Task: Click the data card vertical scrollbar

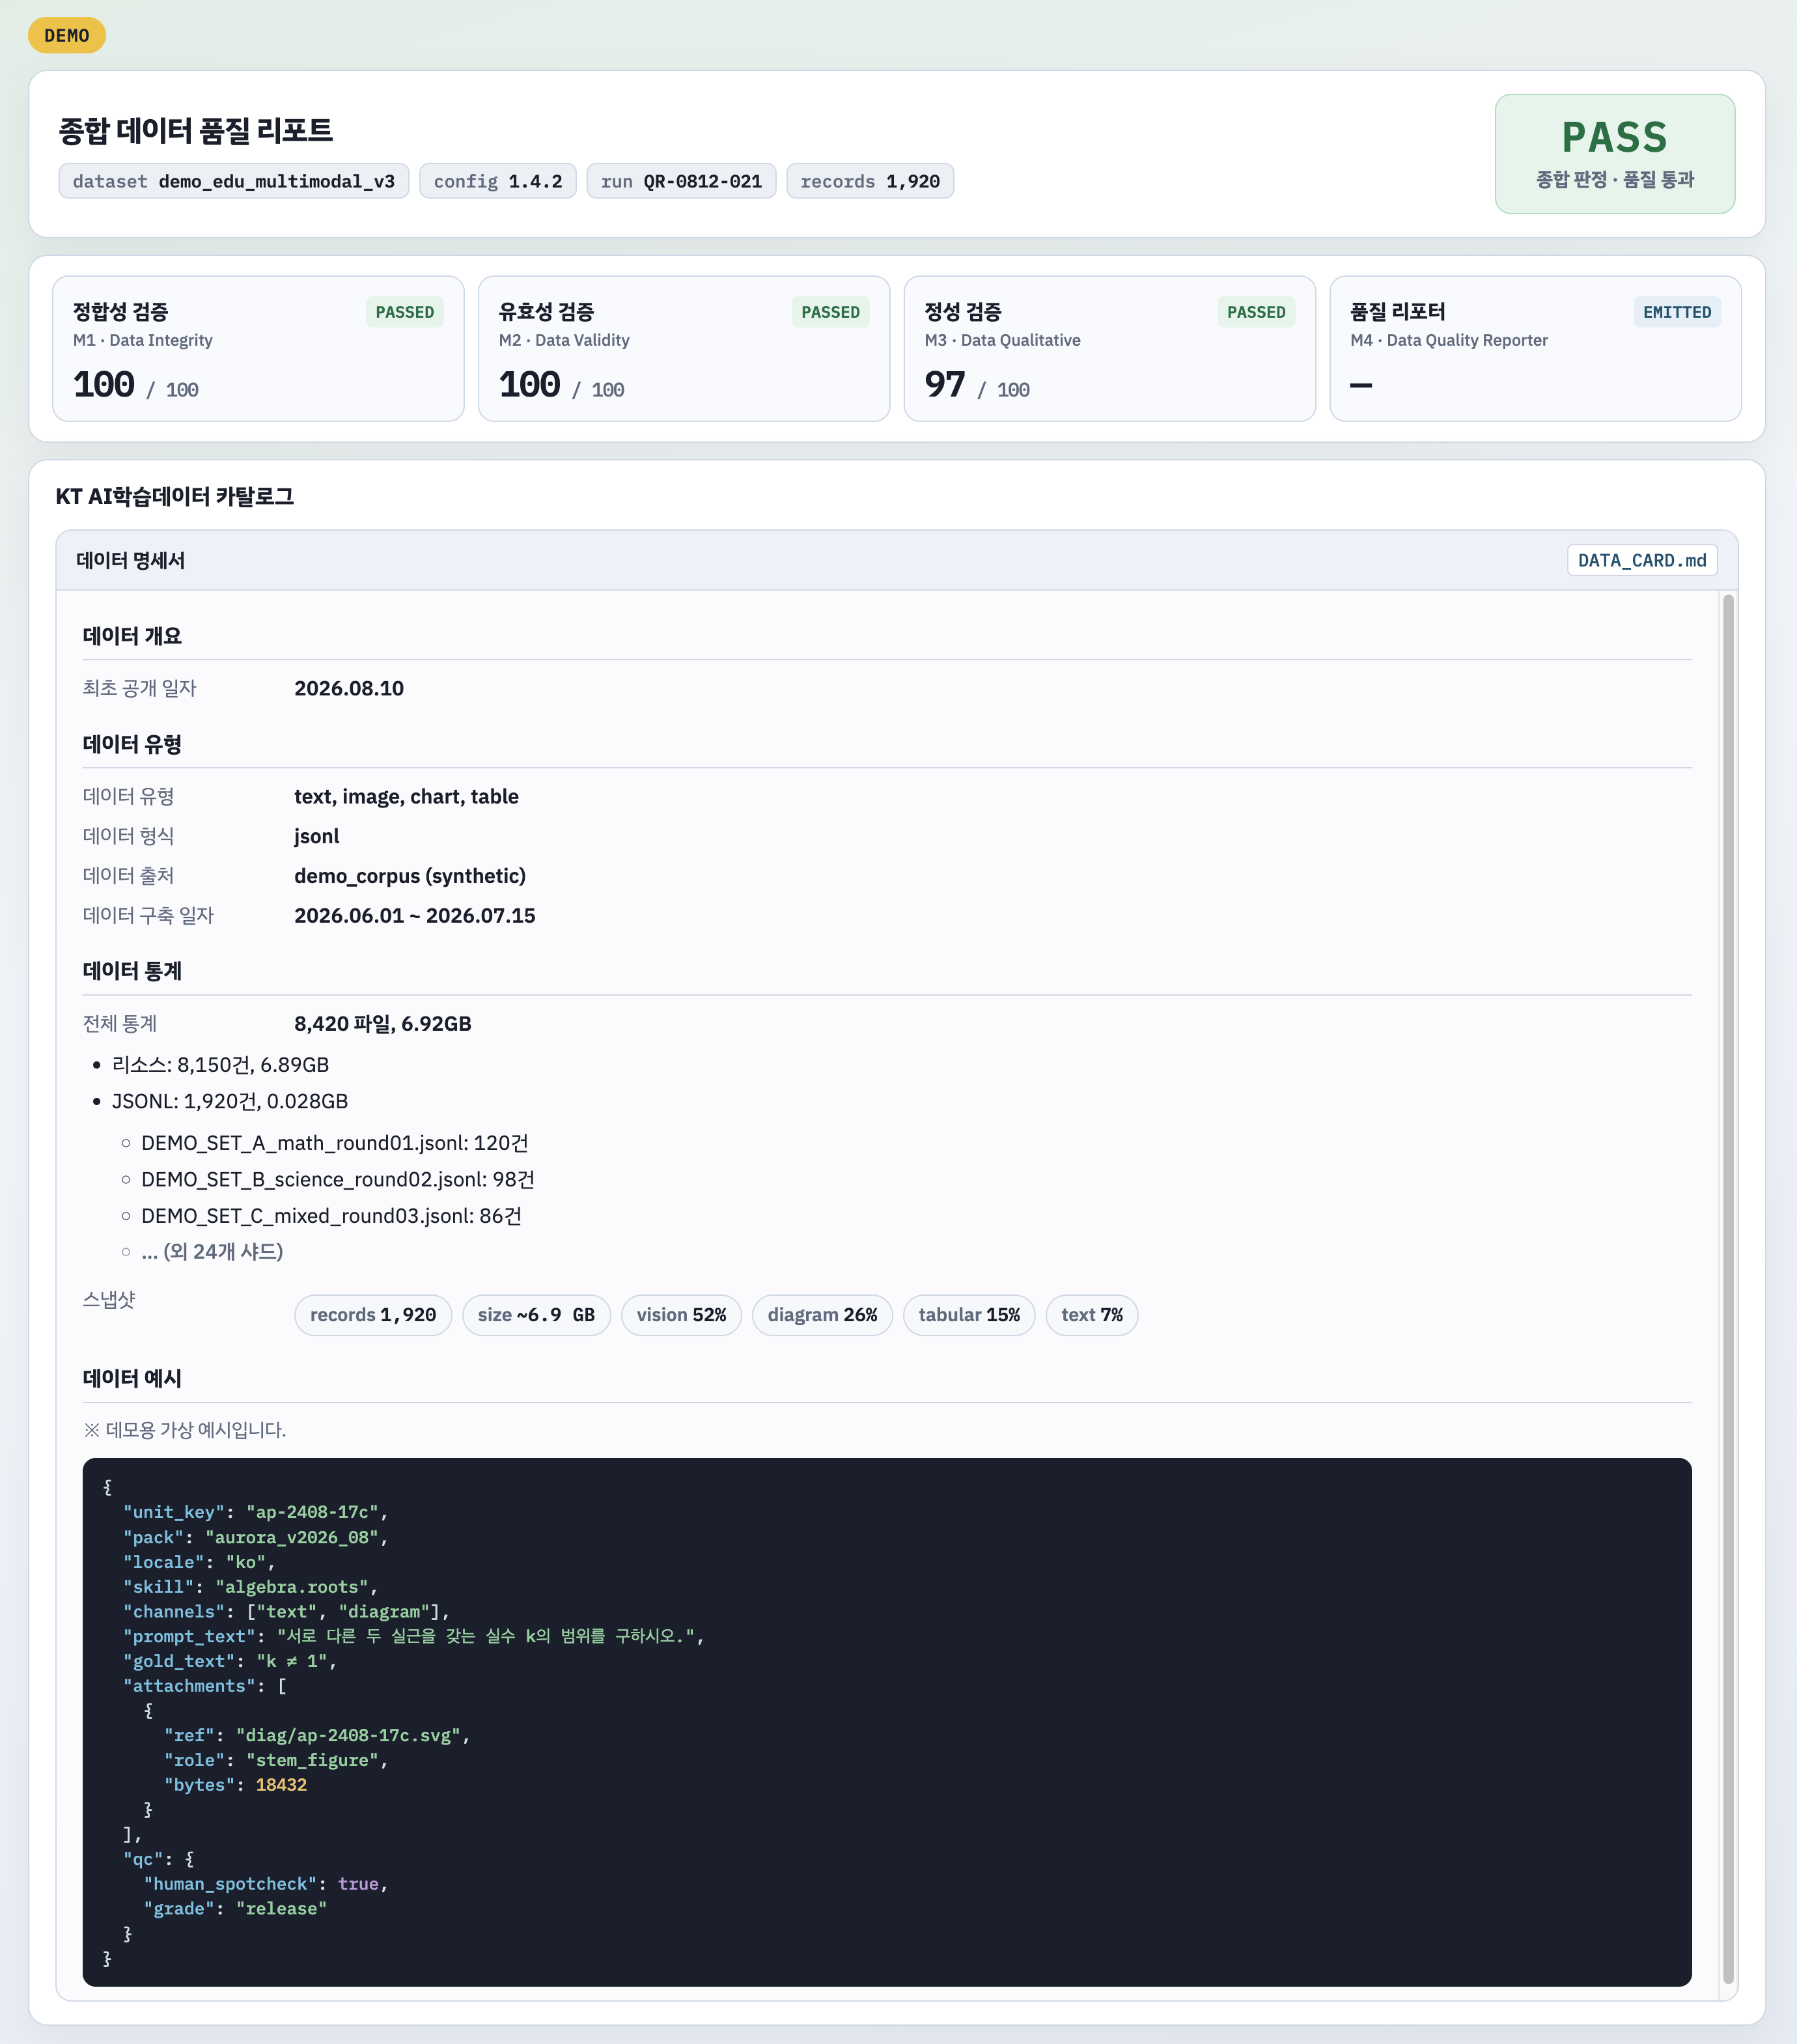Action: [1728, 1288]
